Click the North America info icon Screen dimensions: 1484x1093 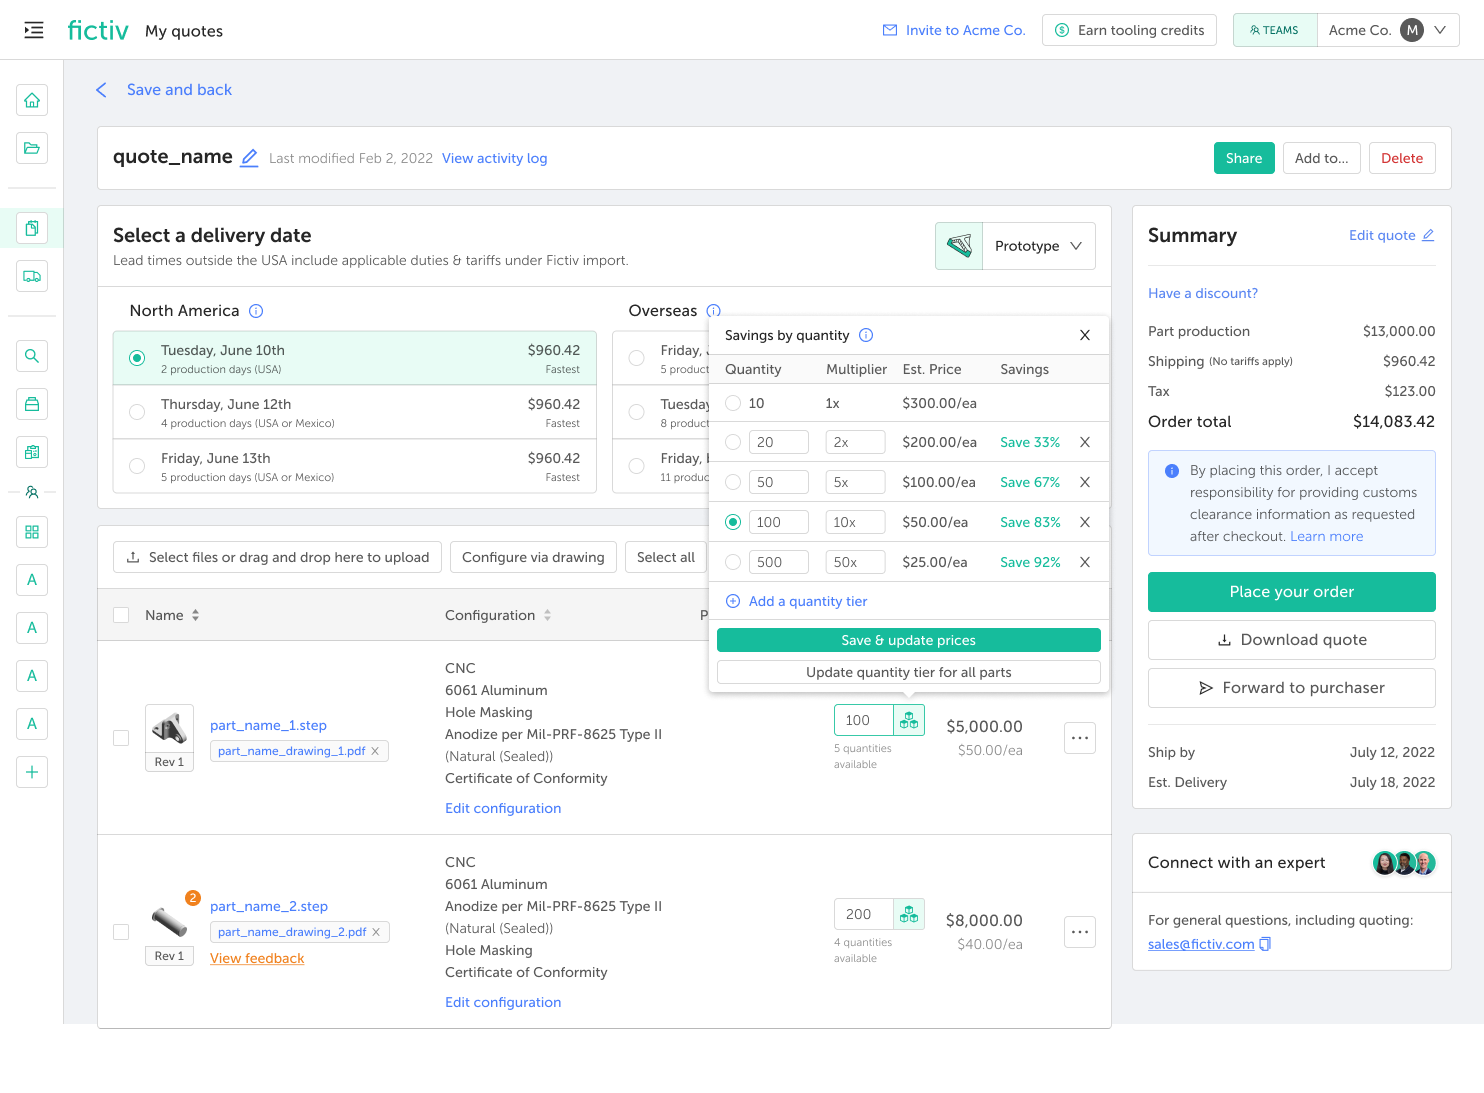click(256, 311)
